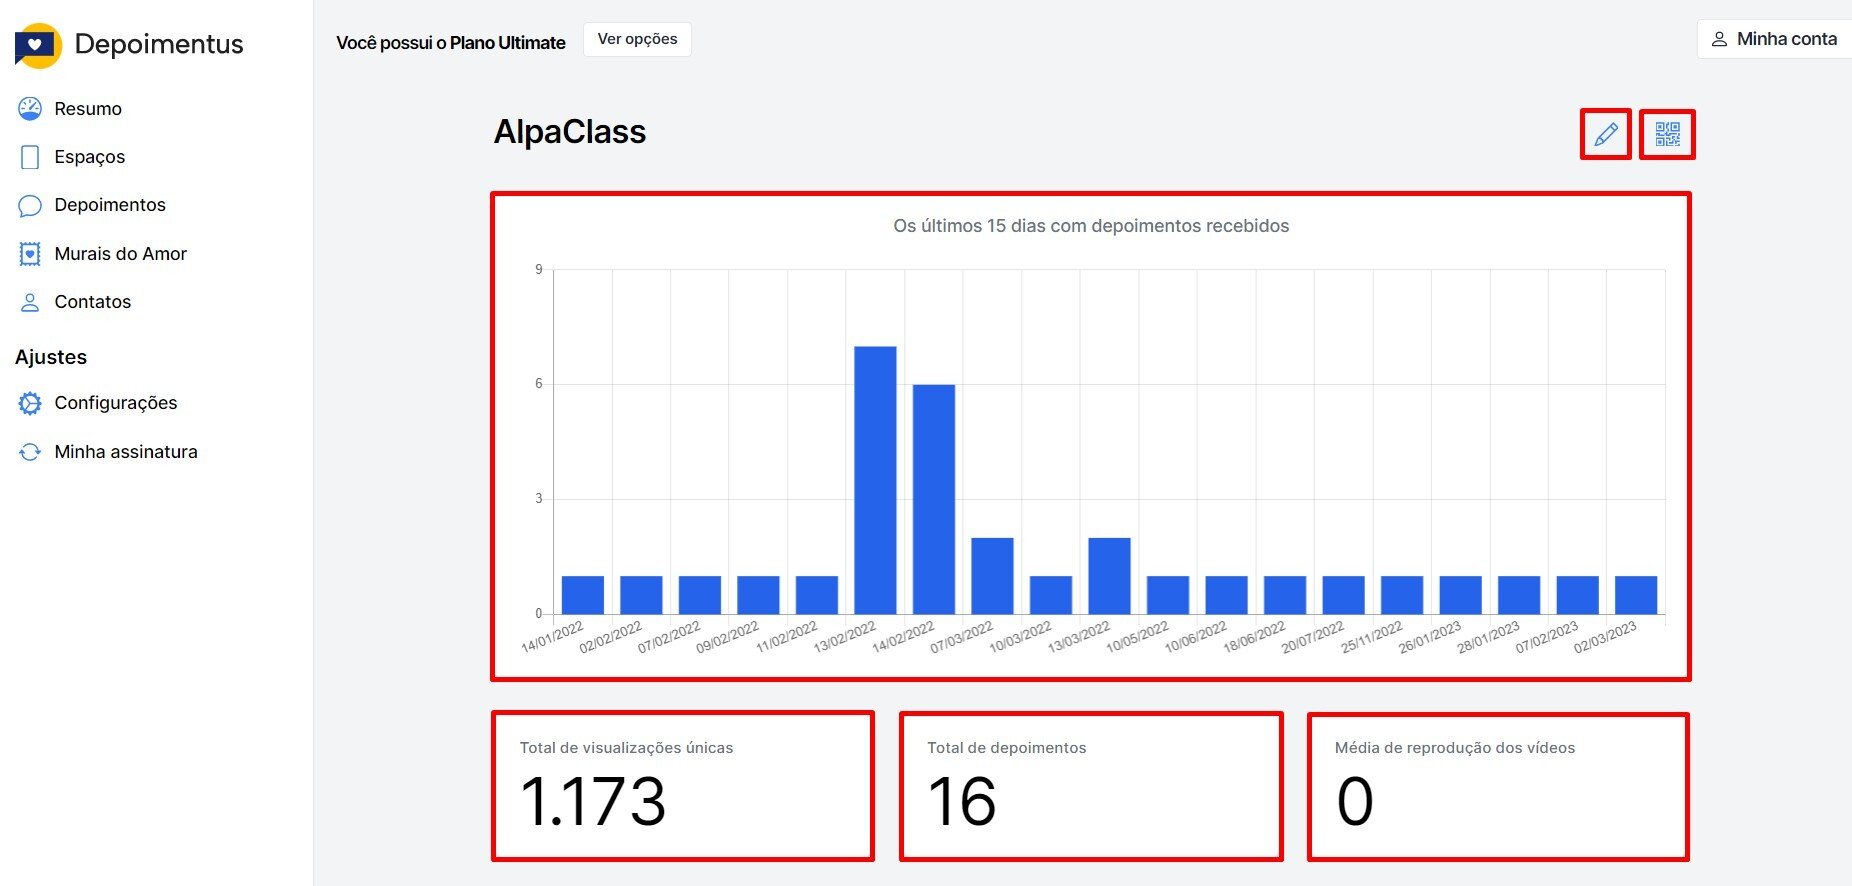Click the Minha assinatura refresh icon

30,452
